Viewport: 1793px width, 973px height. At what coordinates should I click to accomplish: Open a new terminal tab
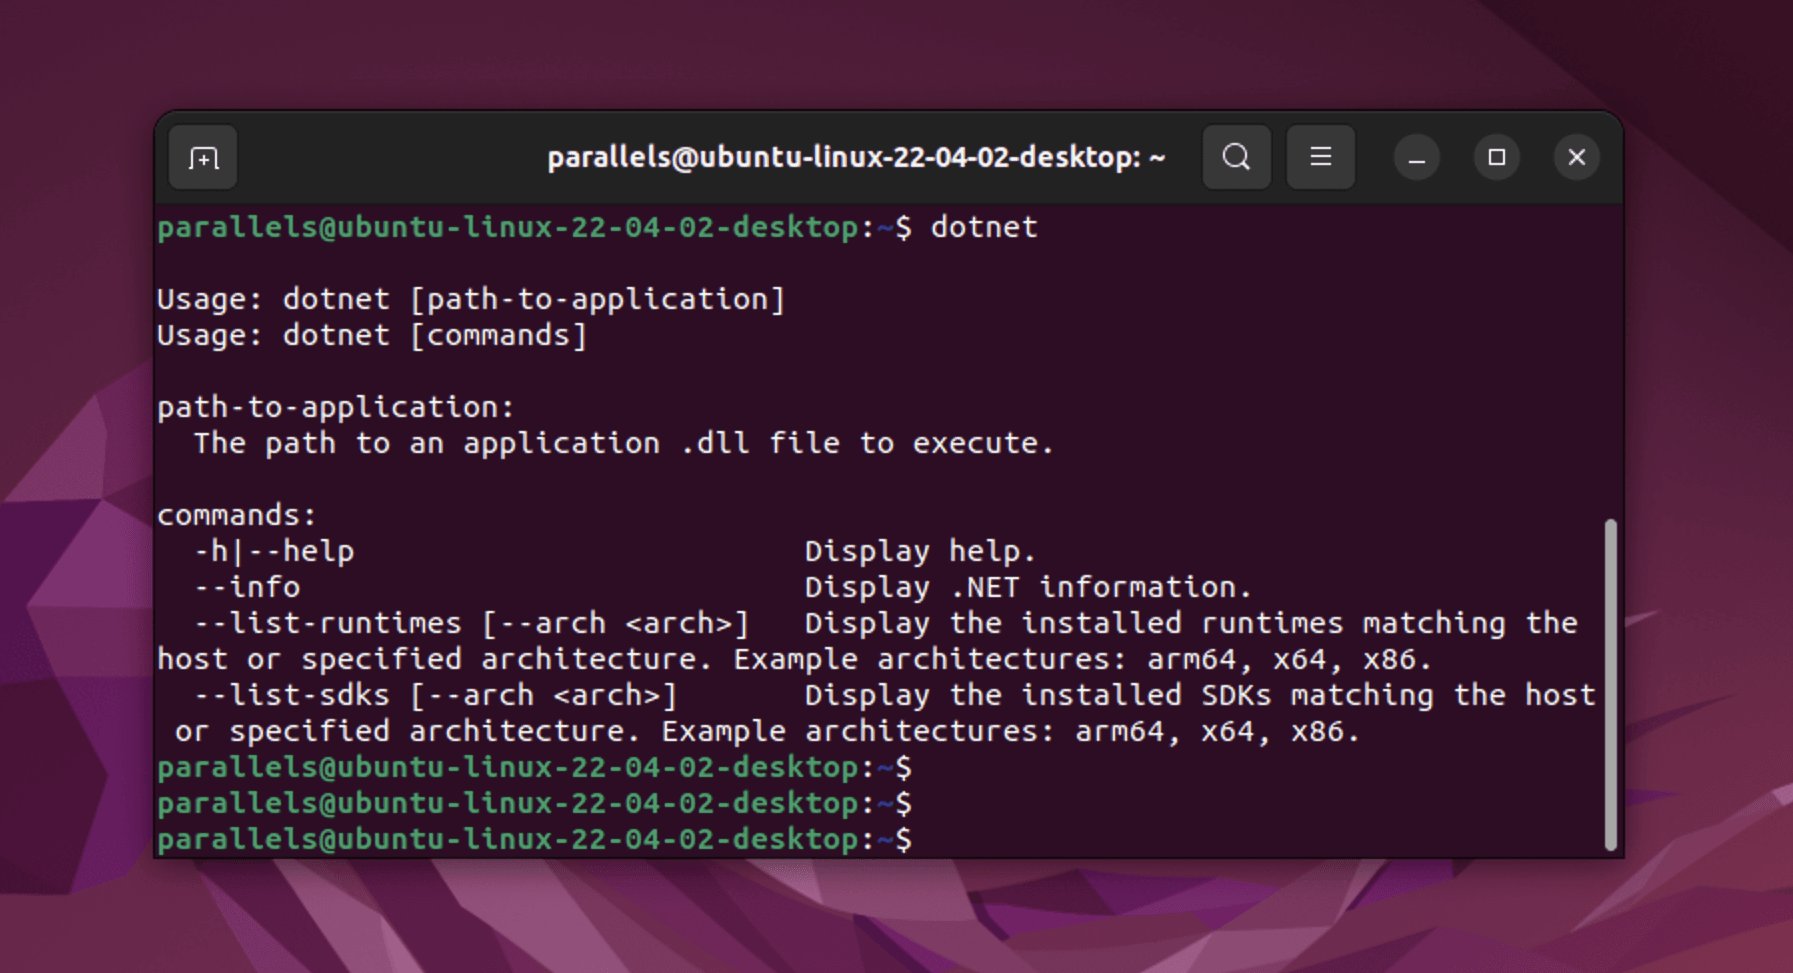[203, 158]
